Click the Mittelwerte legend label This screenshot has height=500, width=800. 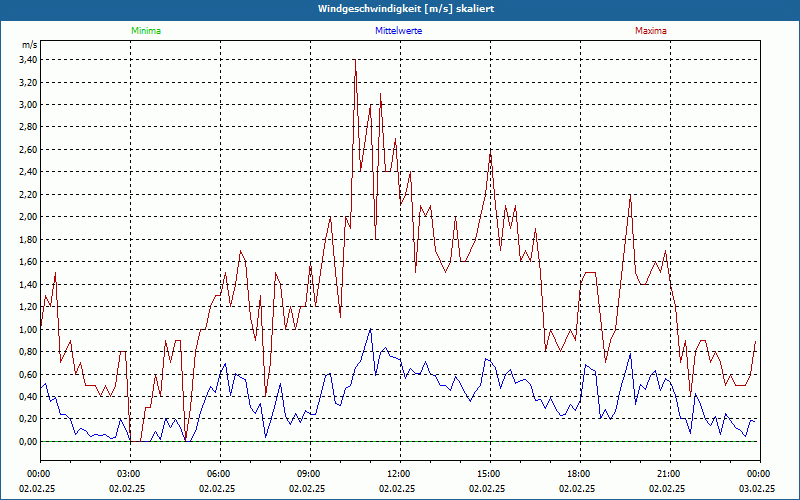[x=398, y=31]
